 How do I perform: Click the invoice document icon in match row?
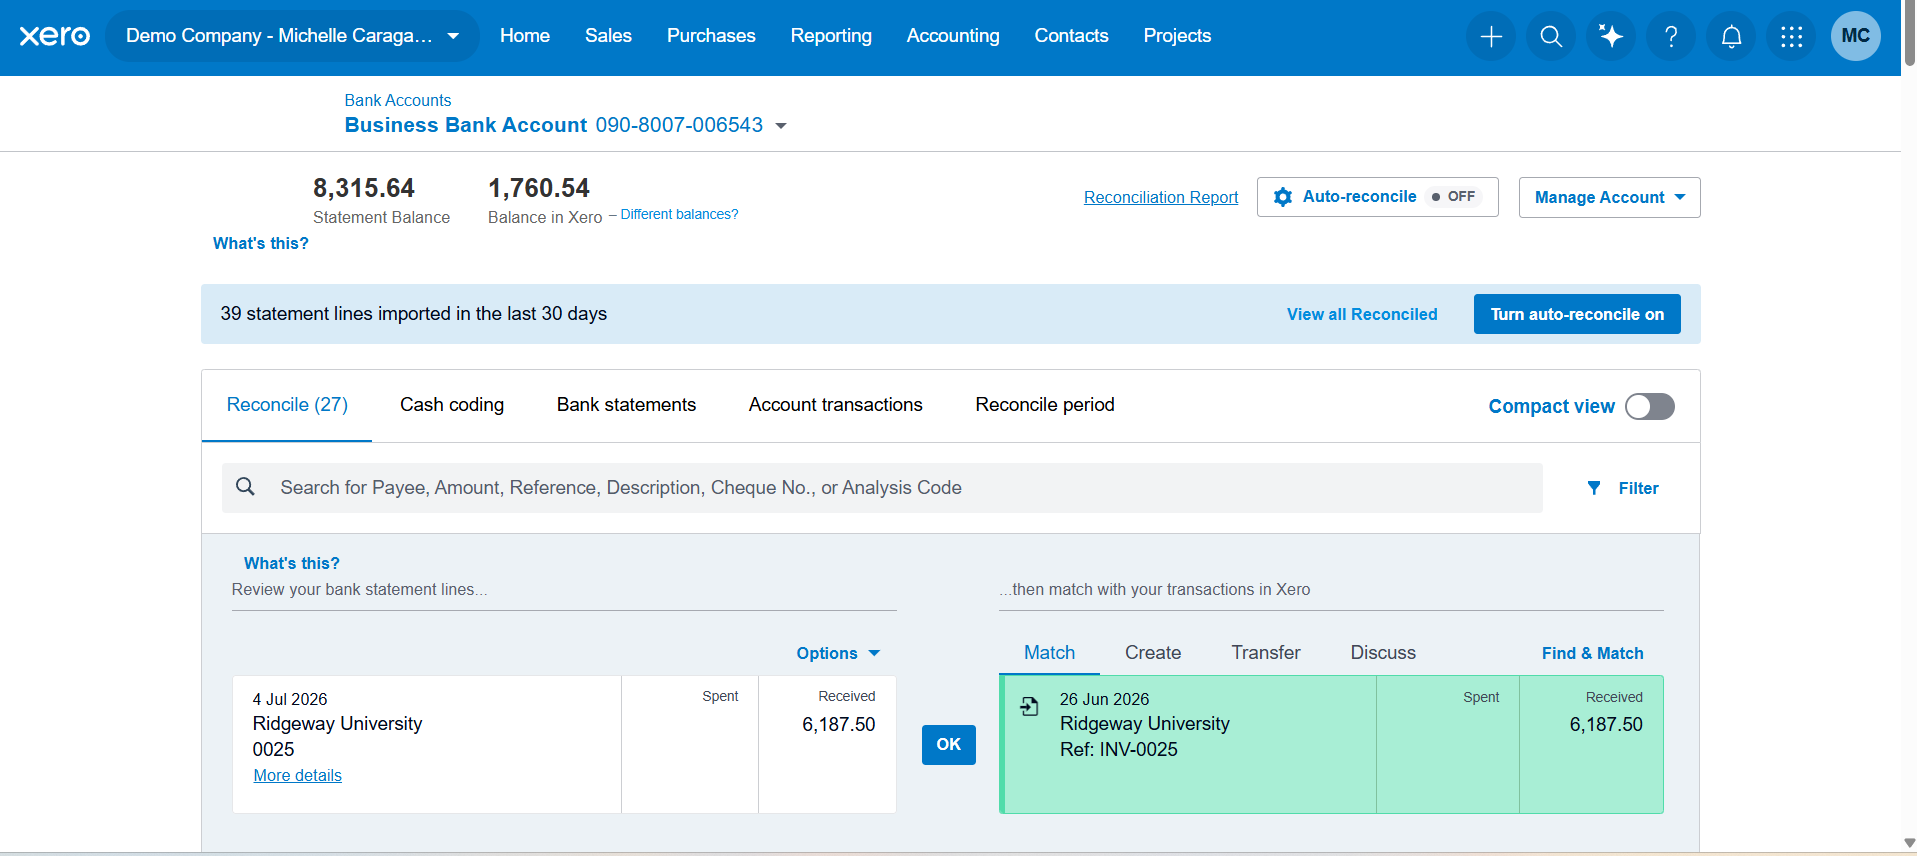(x=1029, y=707)
